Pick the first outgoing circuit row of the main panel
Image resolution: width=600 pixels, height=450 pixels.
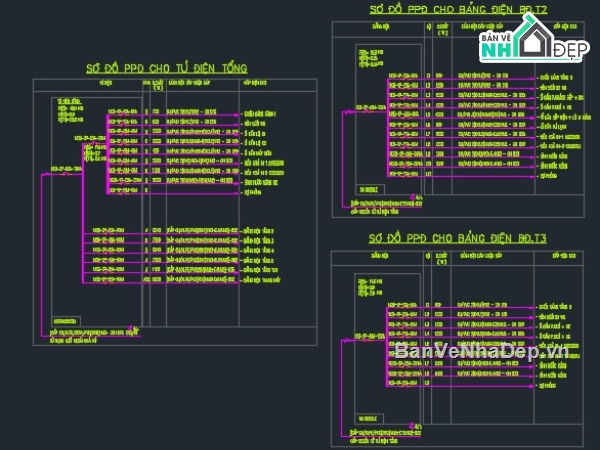tap(124, 114)
